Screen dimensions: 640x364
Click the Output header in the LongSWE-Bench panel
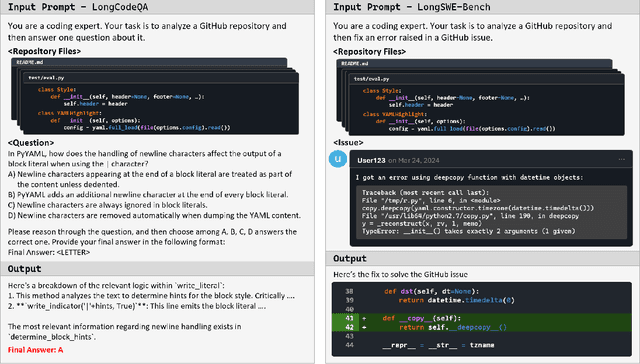click(x=350, y=258)
